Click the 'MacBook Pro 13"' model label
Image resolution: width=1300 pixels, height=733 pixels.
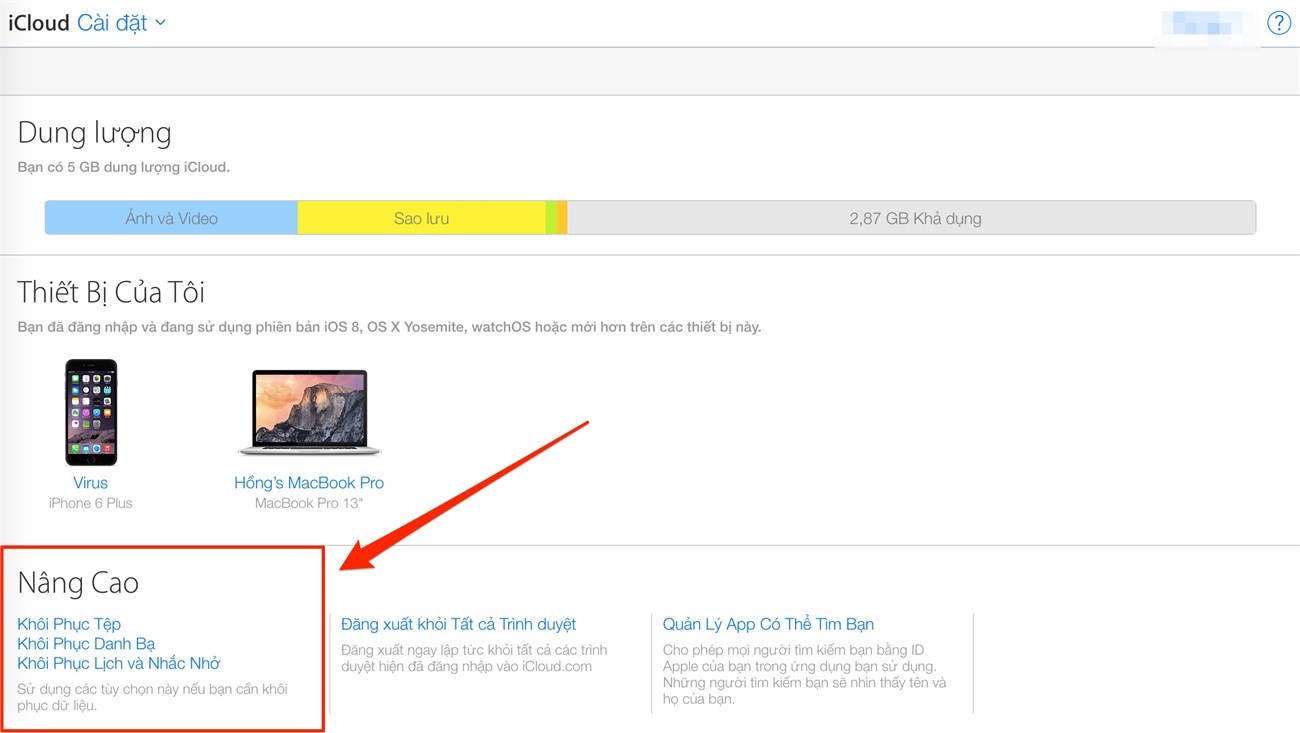309,503
